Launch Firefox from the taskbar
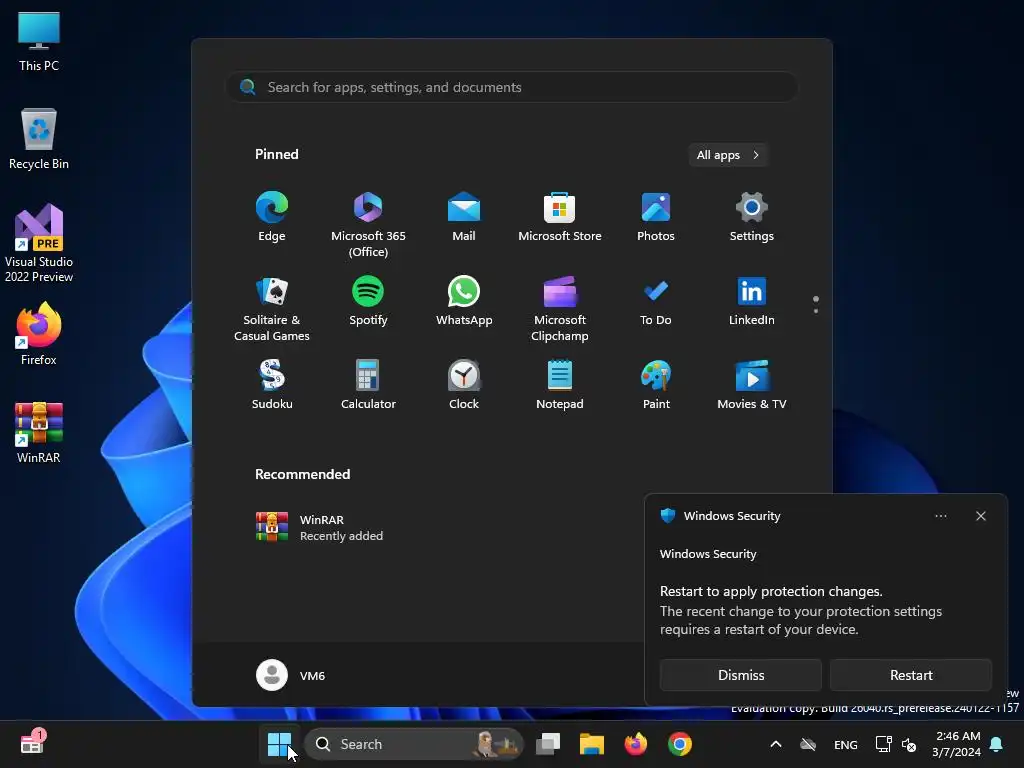 tap(635, 744)
